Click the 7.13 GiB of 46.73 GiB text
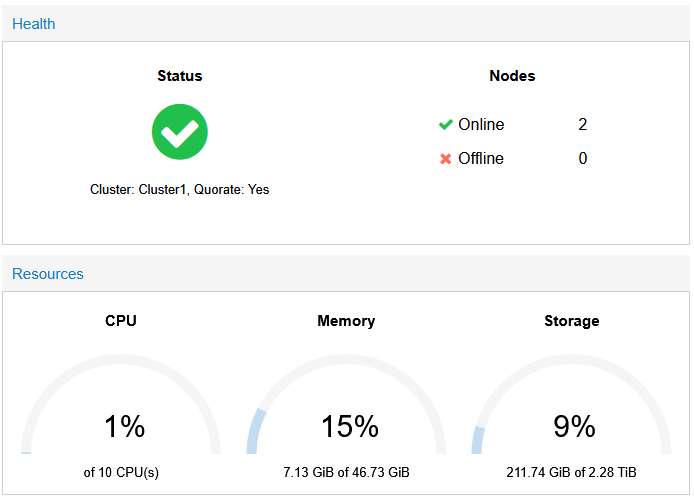The height and width of the screenshot is (500, 694). (x=346, y=473)
